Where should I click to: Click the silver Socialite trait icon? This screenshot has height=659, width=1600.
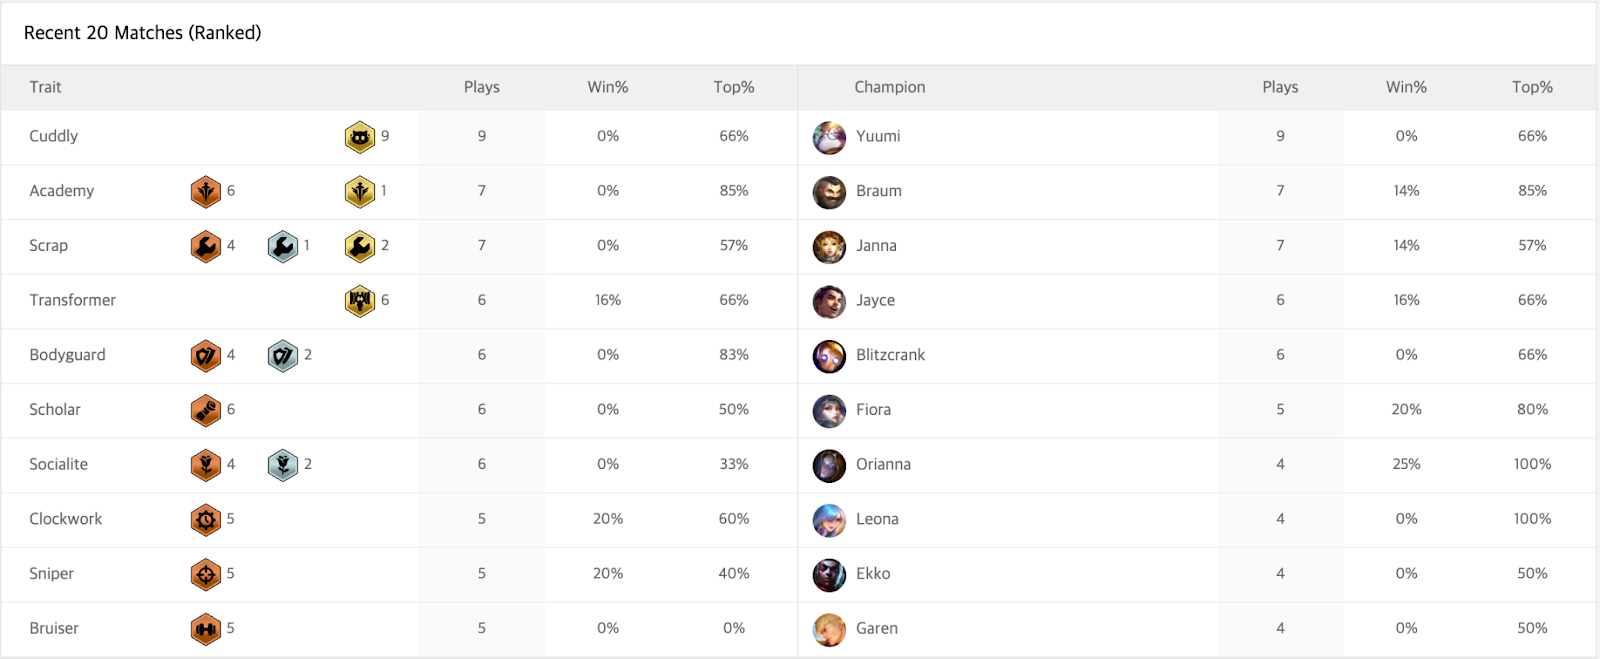click(283, 465)
